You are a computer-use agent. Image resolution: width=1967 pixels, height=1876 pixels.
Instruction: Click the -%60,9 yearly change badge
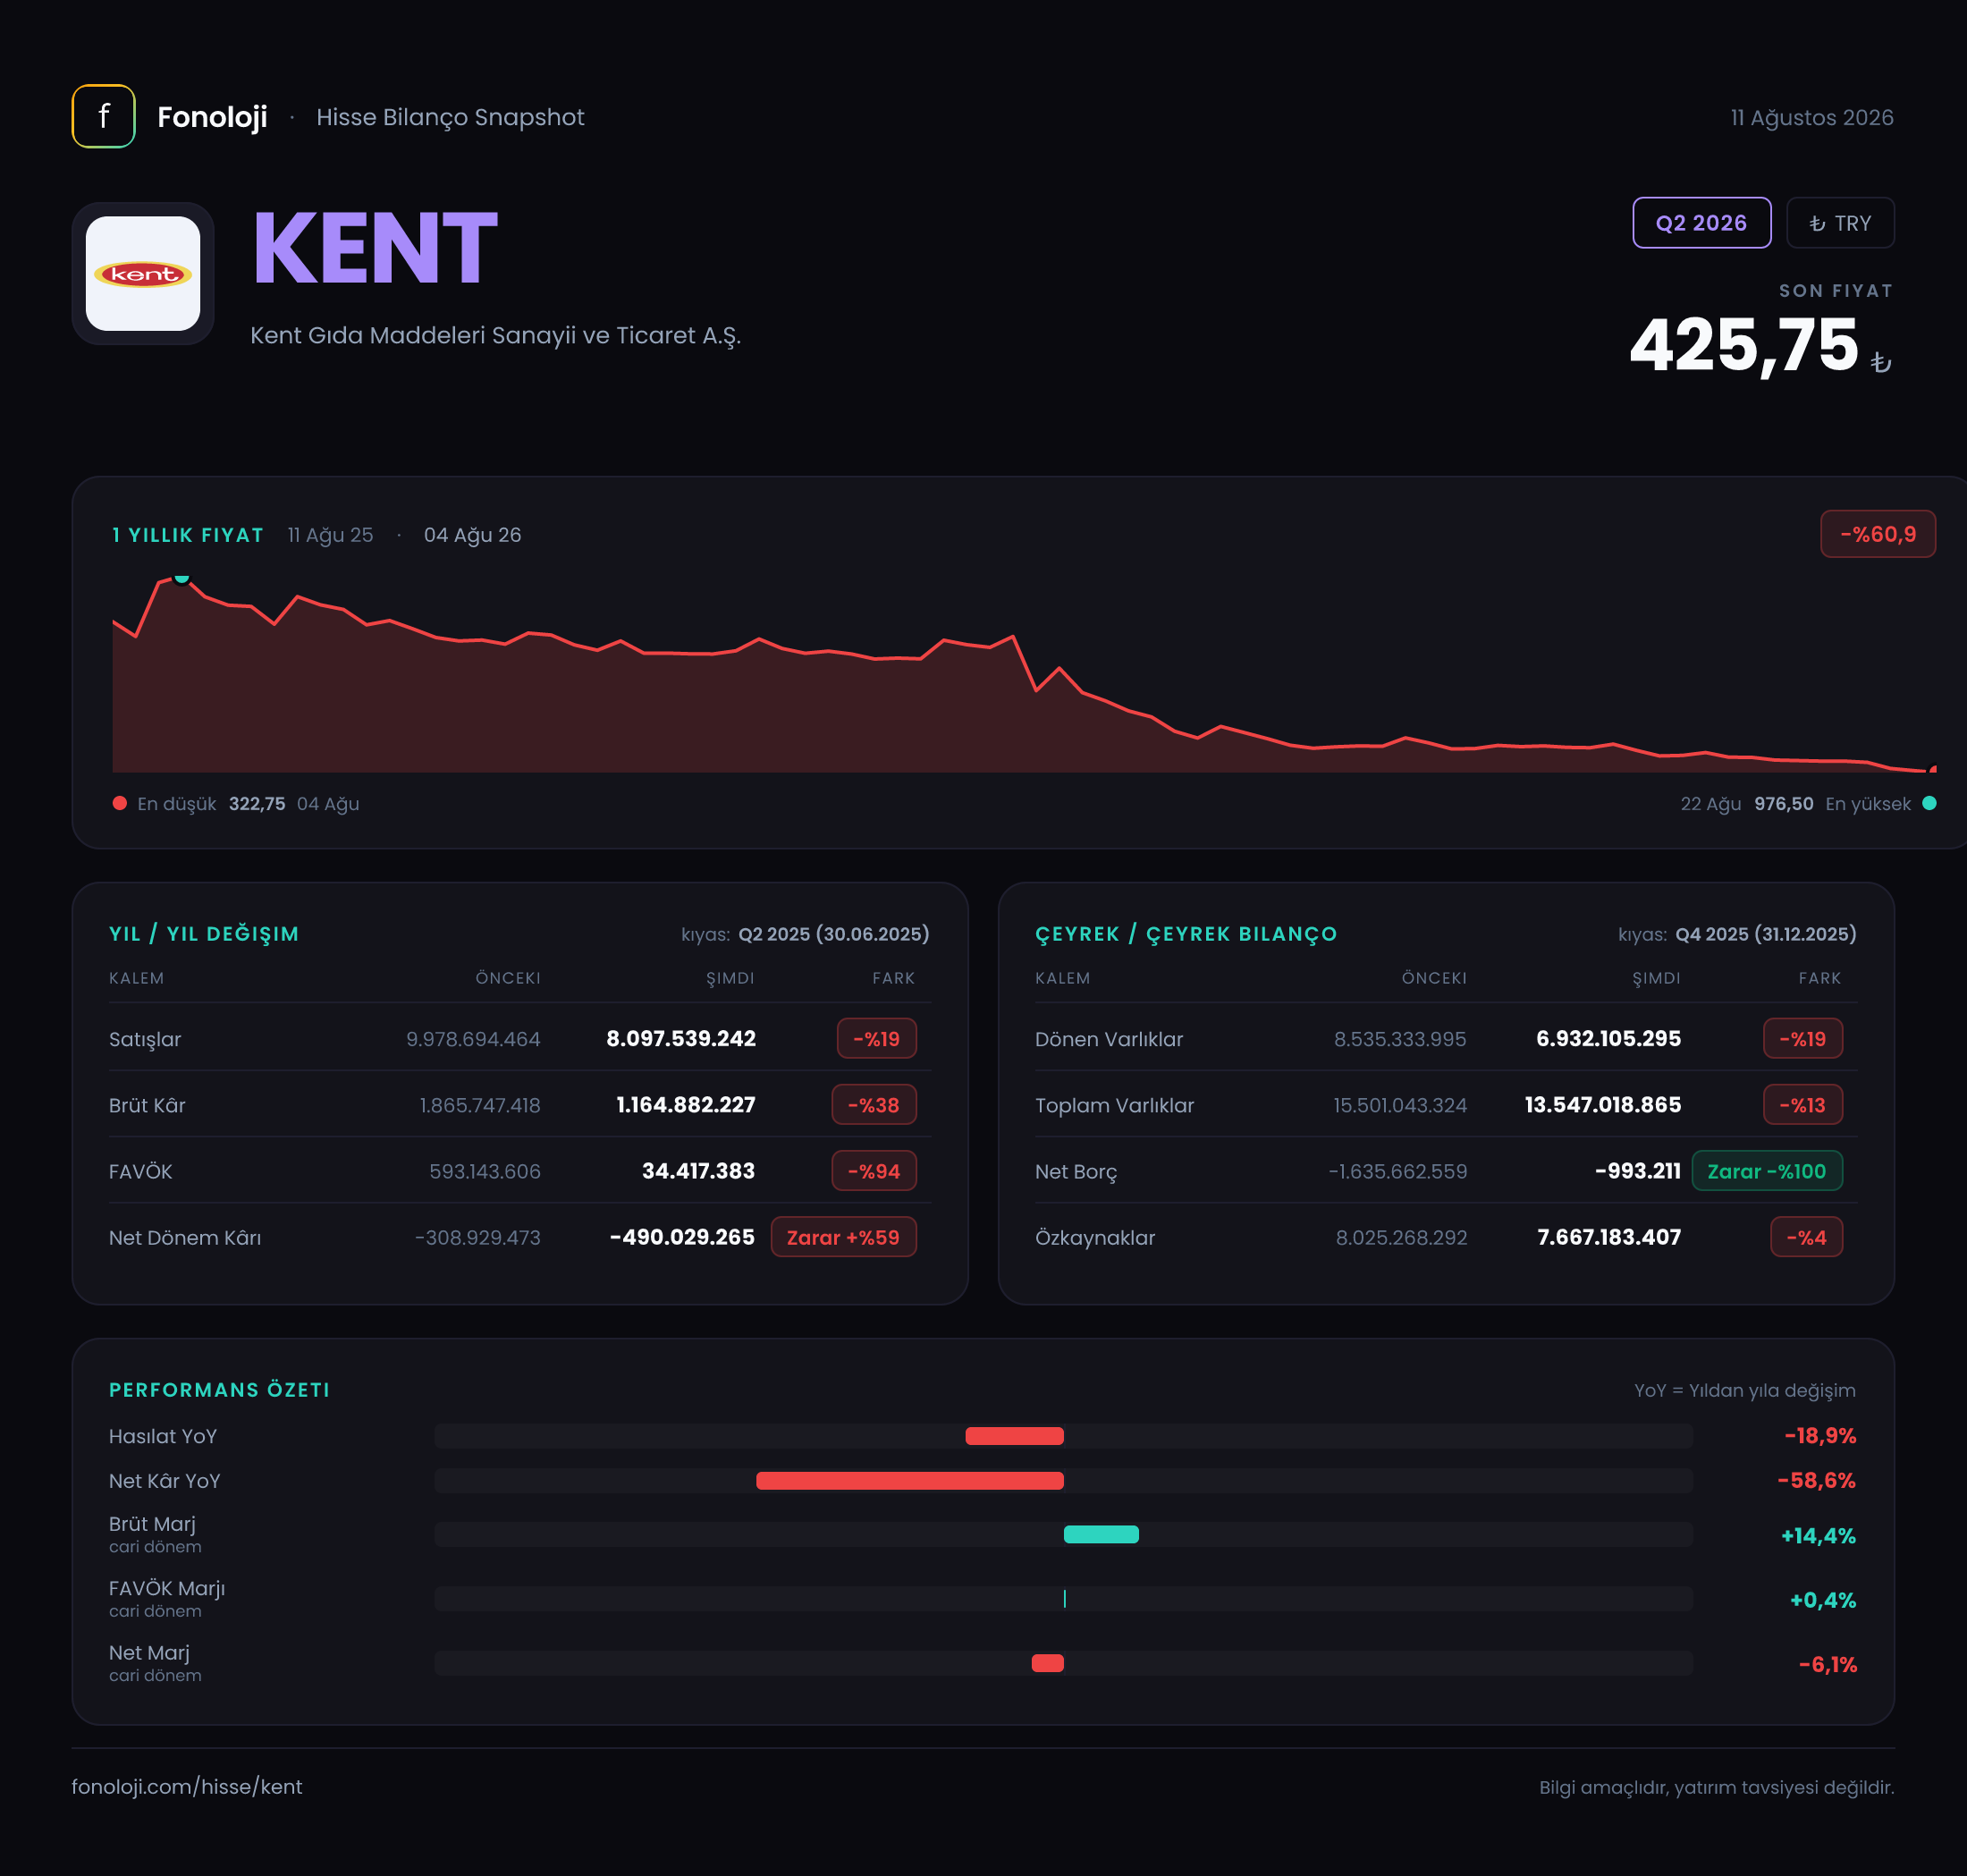1877,534
